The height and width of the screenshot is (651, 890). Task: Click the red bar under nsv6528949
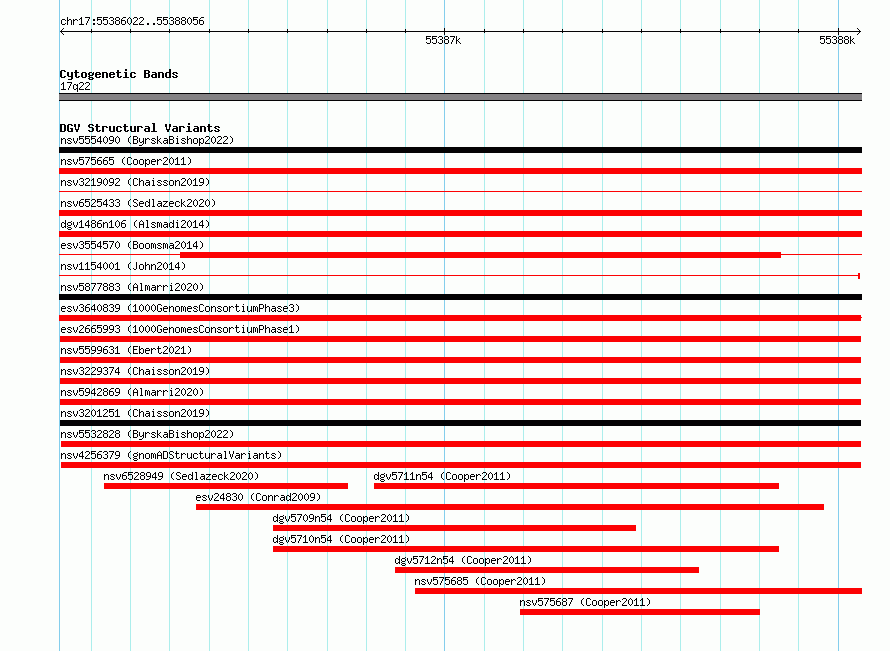point(226,486)
